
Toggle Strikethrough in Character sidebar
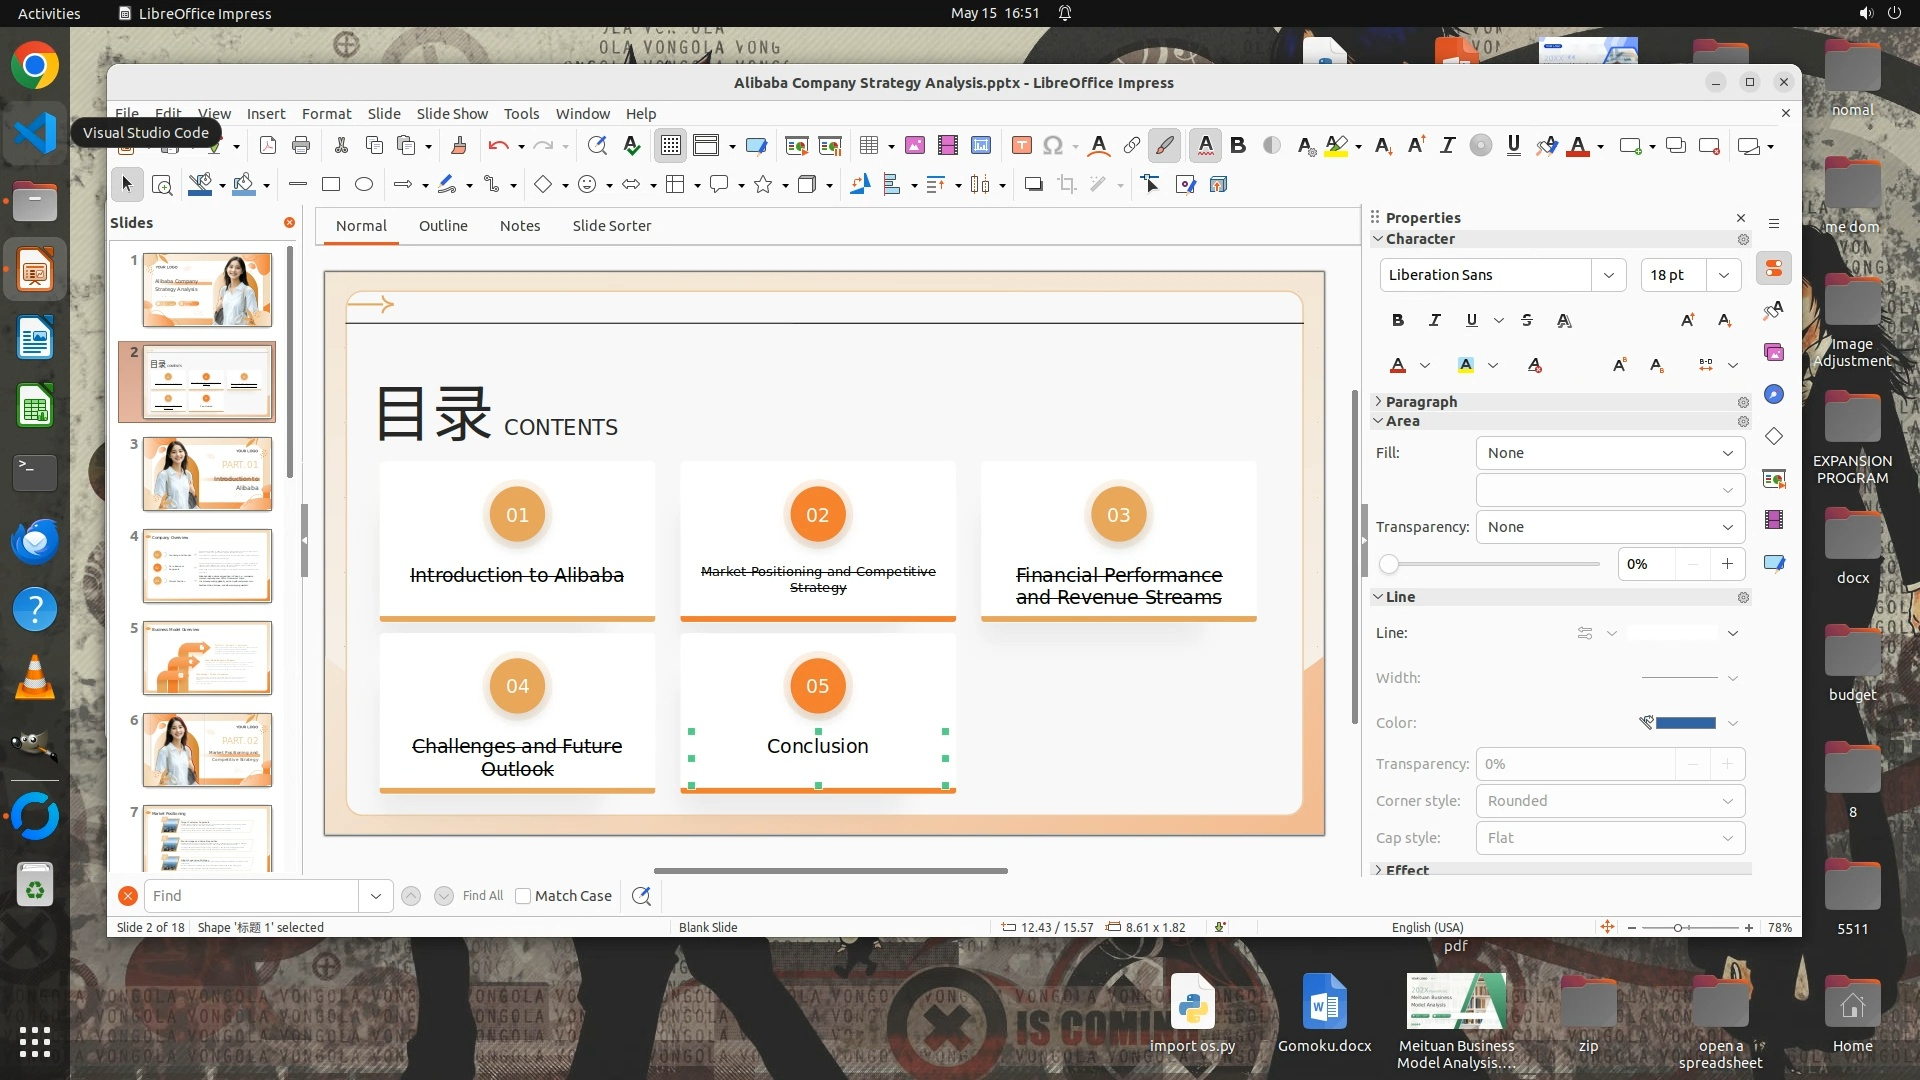[x=1526, y=320]
